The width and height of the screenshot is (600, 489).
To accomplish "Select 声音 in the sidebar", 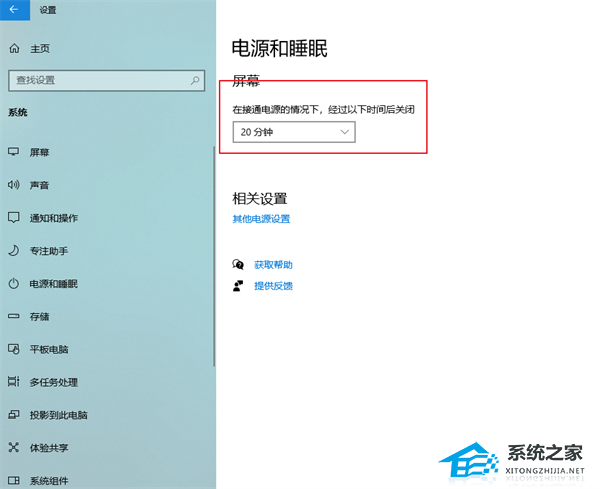I will pyautogui.click(x=39, y=185).
